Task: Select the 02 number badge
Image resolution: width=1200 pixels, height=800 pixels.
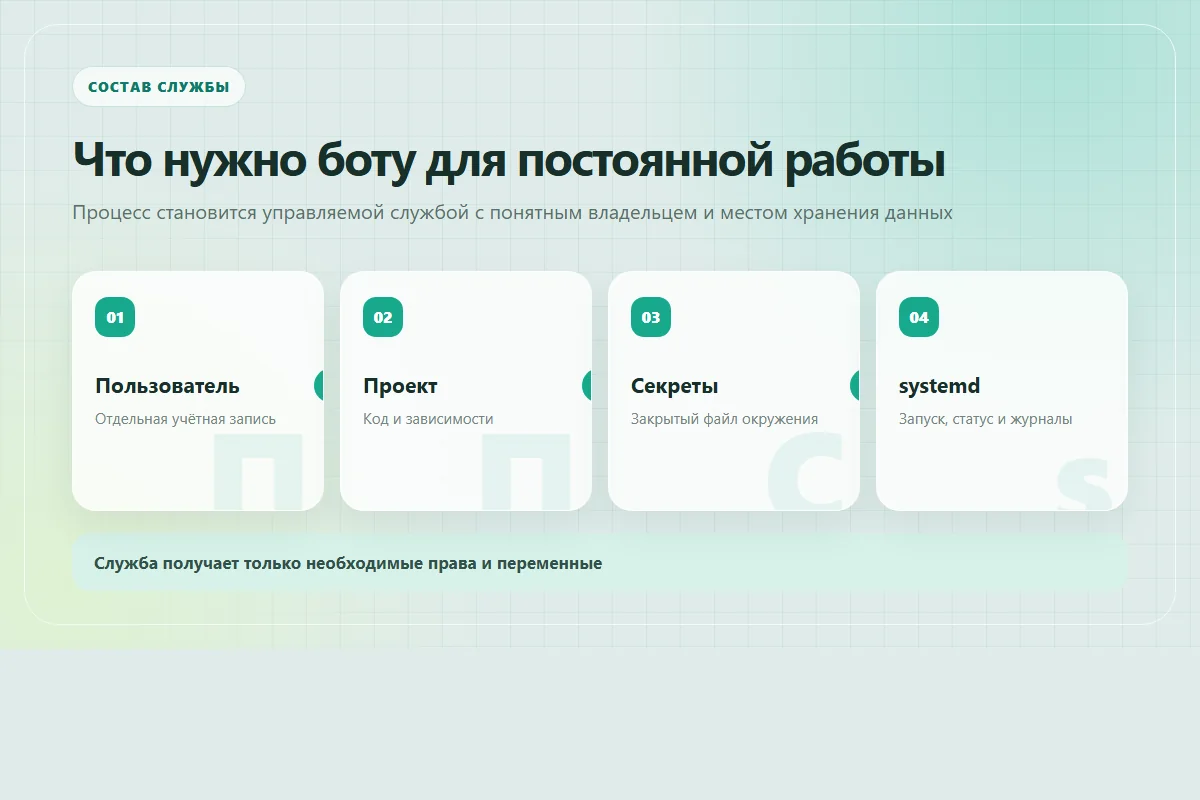Action: point(383,317)
